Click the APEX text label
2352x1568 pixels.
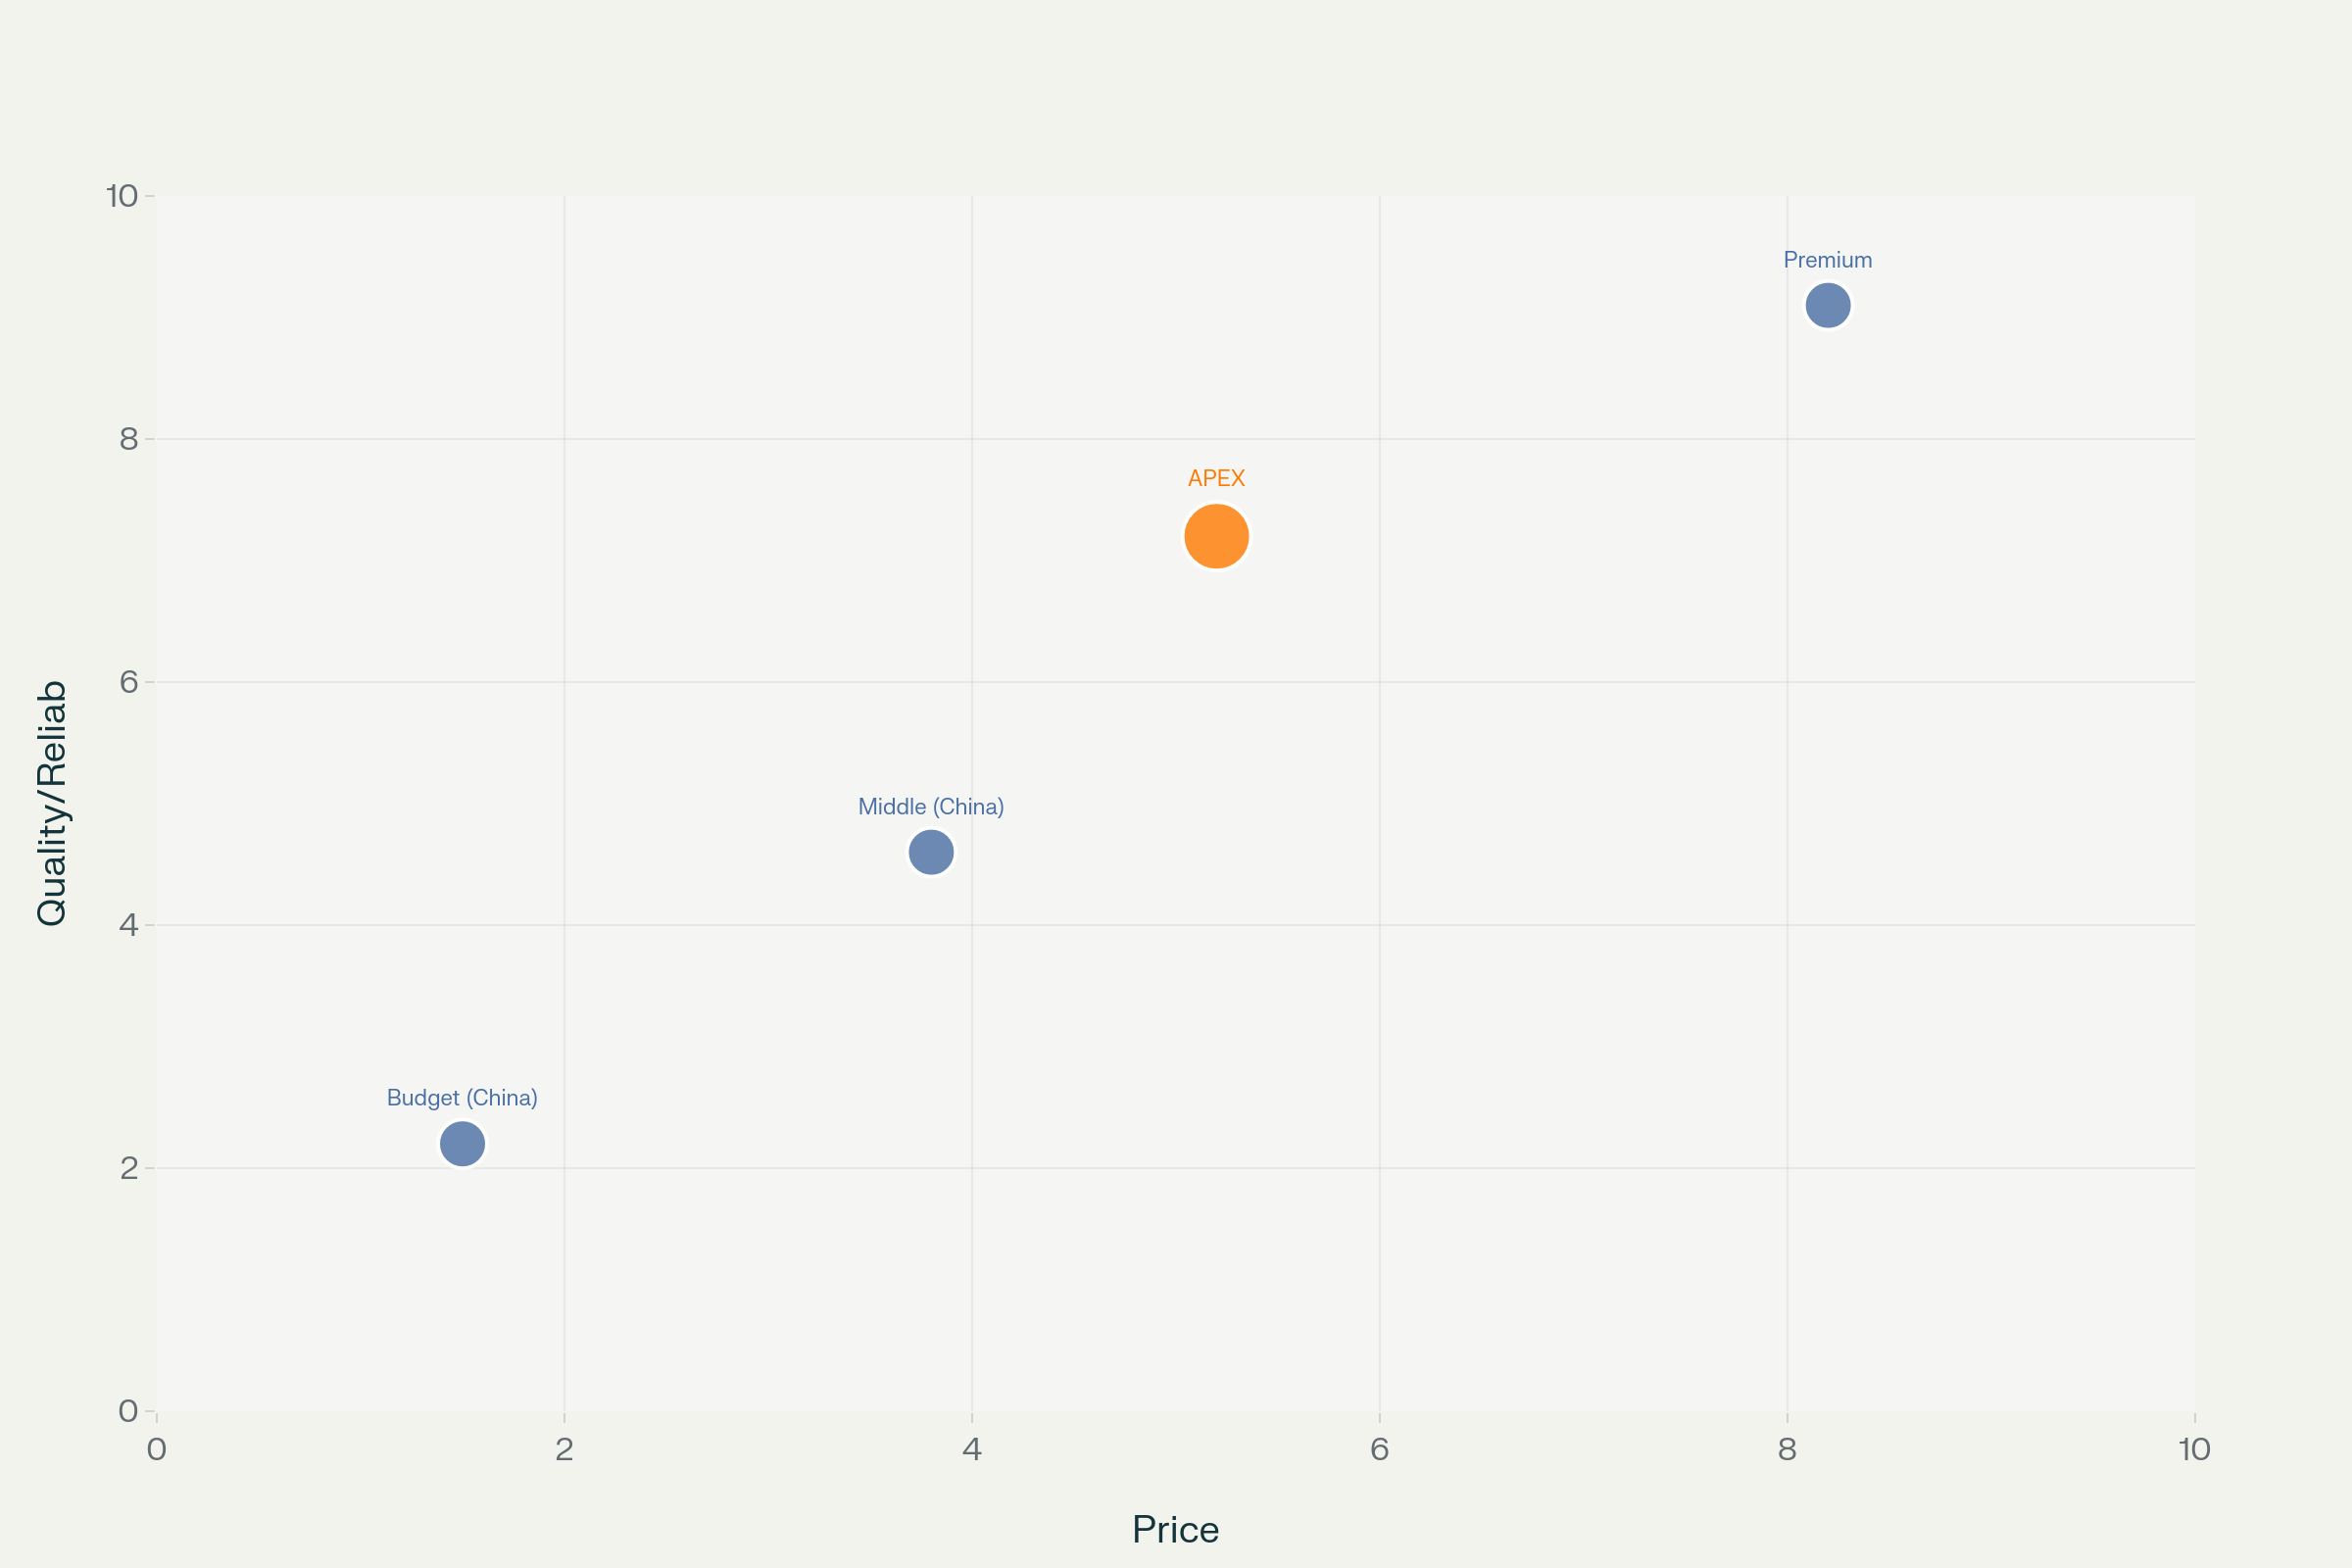[1216, 478]
